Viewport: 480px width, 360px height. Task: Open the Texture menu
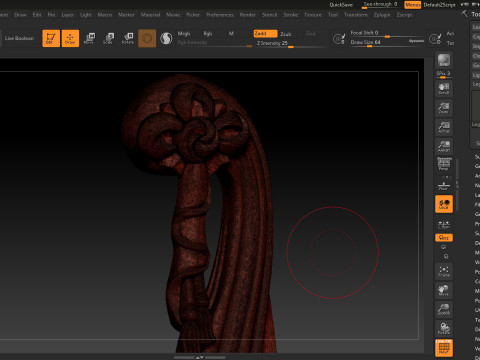click(x=313, y=15)
